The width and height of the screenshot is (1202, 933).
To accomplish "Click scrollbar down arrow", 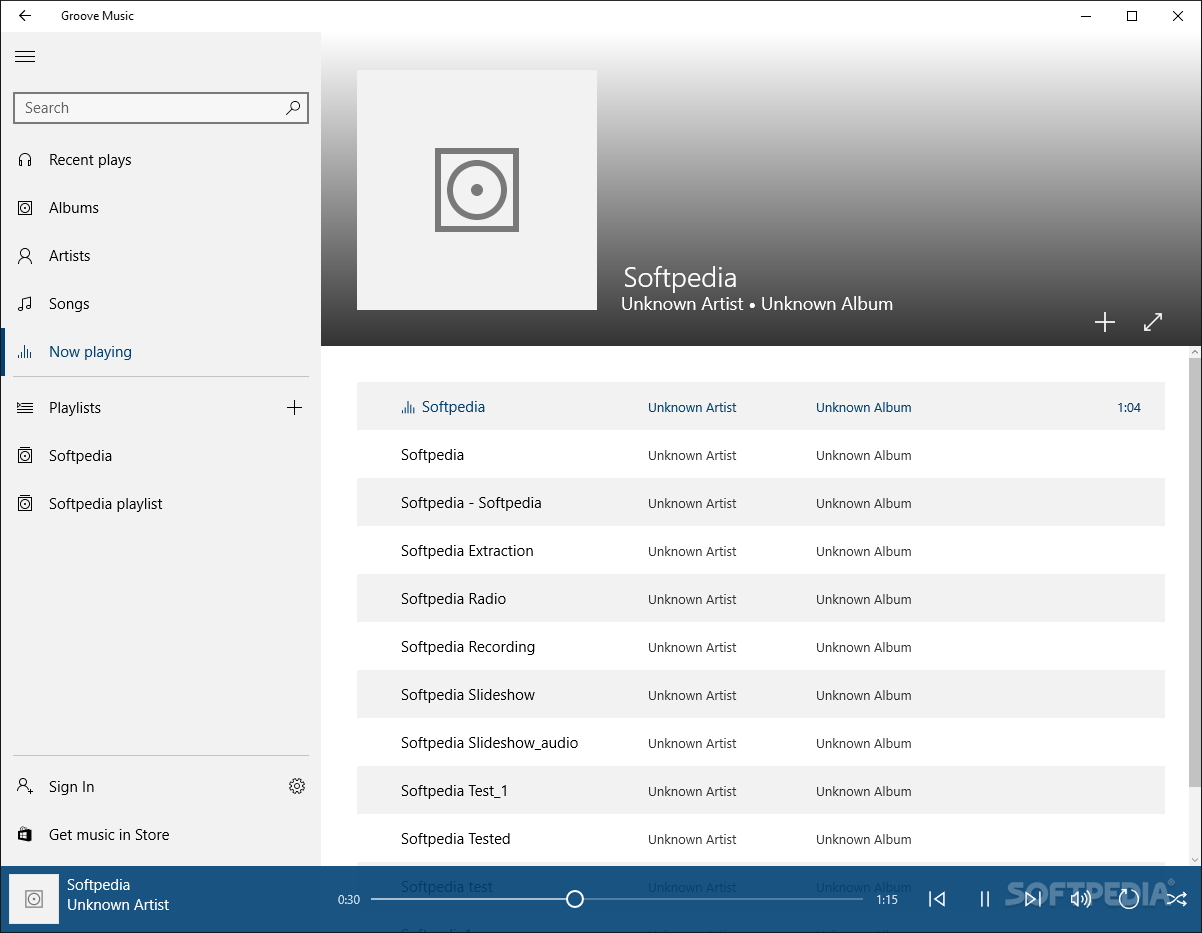I will (1195, 858).
